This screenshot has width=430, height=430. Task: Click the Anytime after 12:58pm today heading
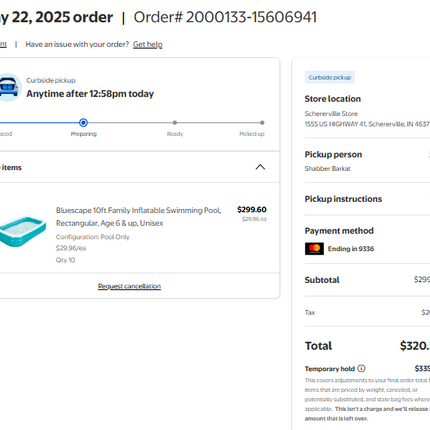point(90,94)
